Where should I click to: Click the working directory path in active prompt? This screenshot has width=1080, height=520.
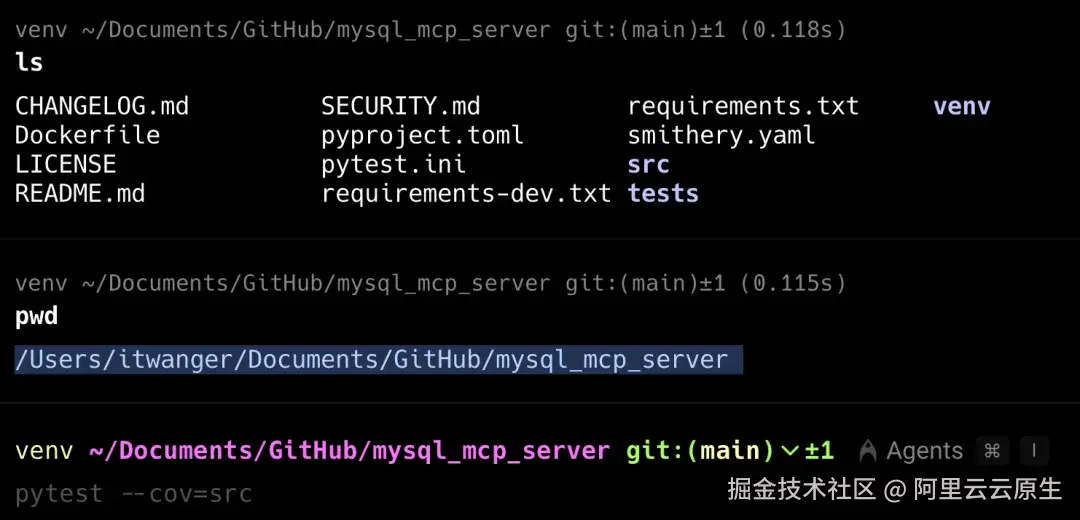tap(349, 451)
